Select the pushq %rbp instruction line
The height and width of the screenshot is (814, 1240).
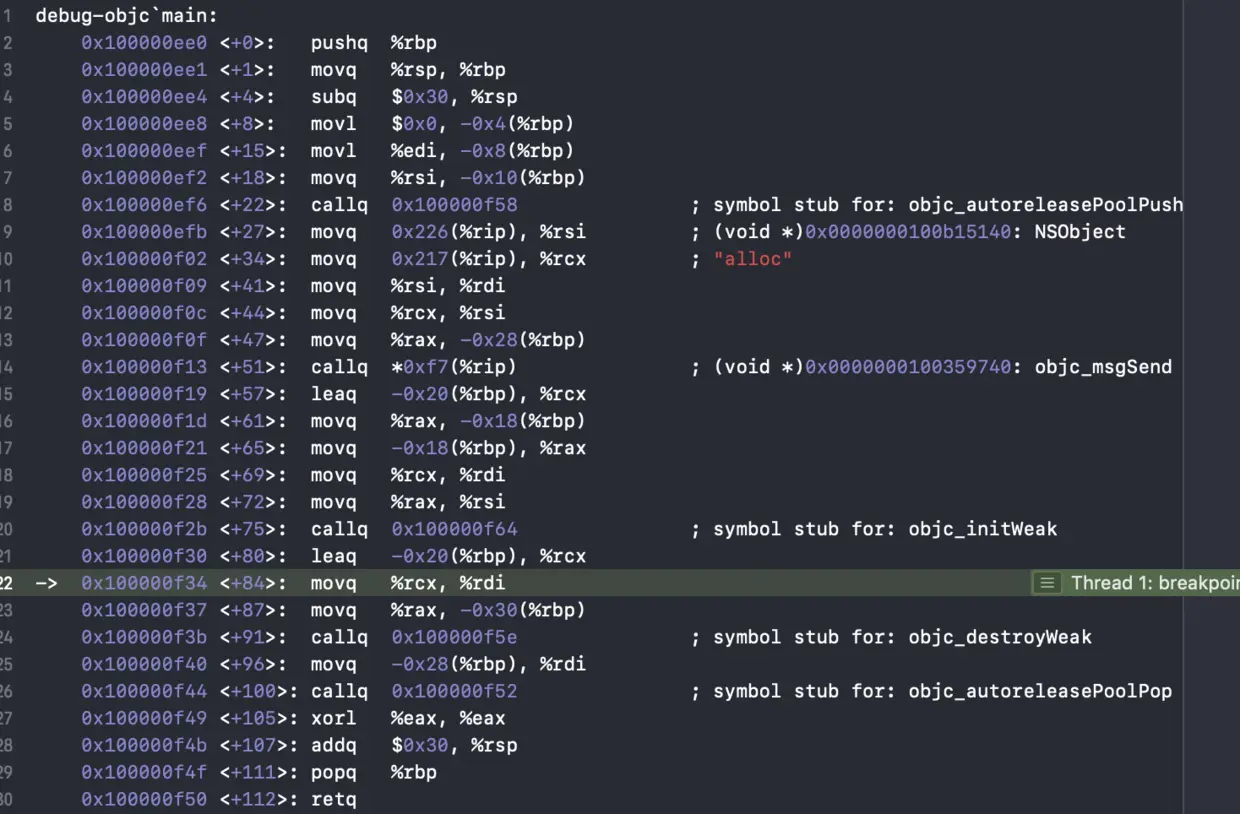click(373, 43)
